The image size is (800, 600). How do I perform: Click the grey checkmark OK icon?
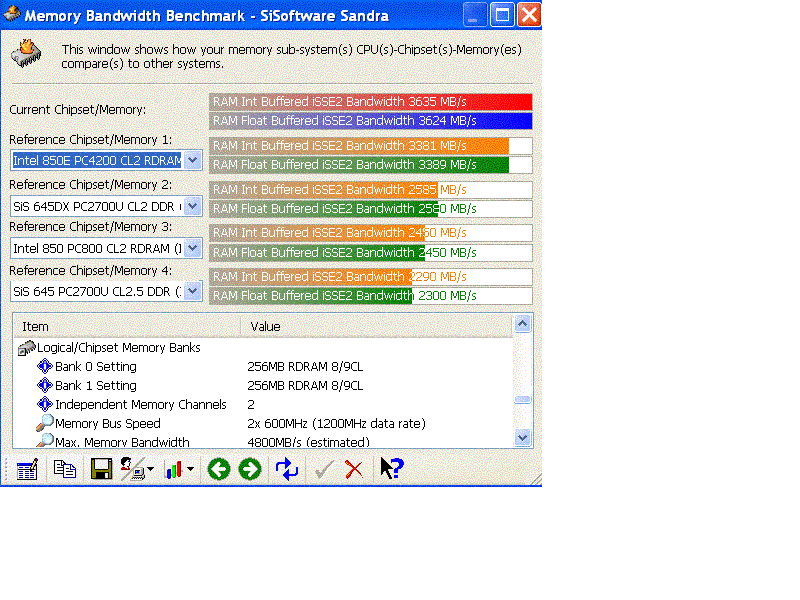pyautogui.click(x=324, y=469)
